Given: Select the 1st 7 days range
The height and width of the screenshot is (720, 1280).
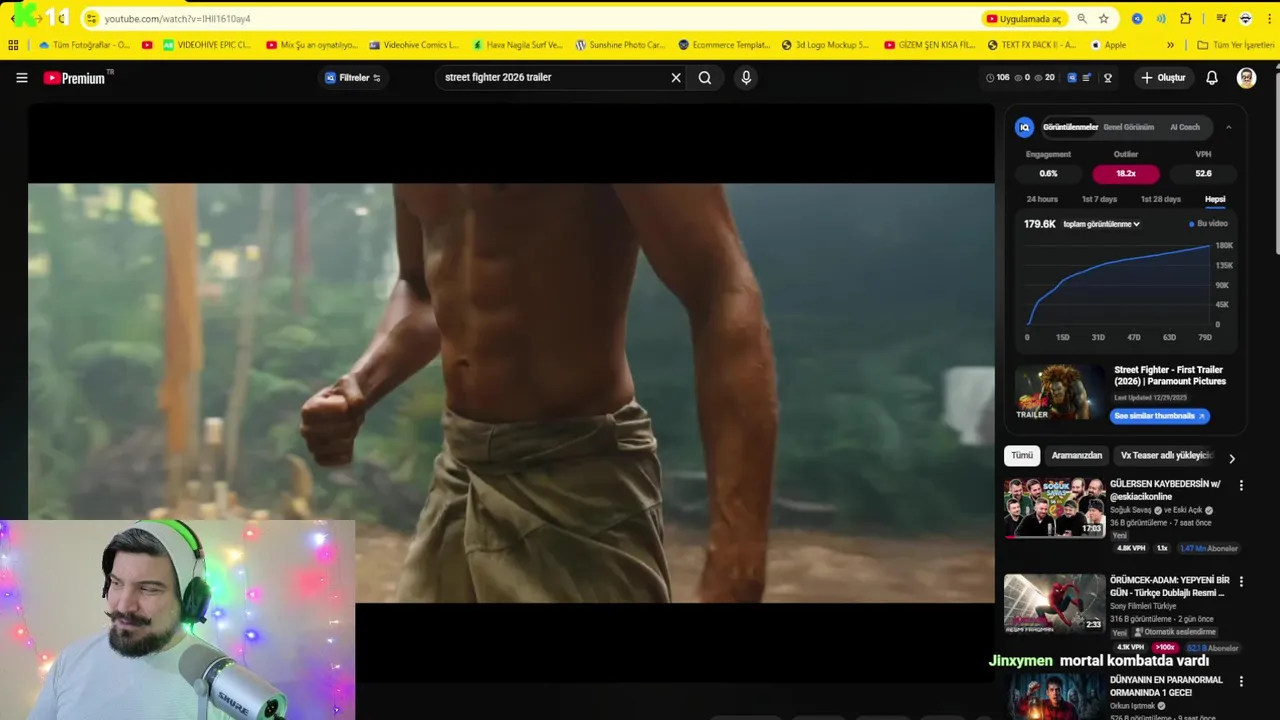Looking at the screenshot, I should 1099,199.
